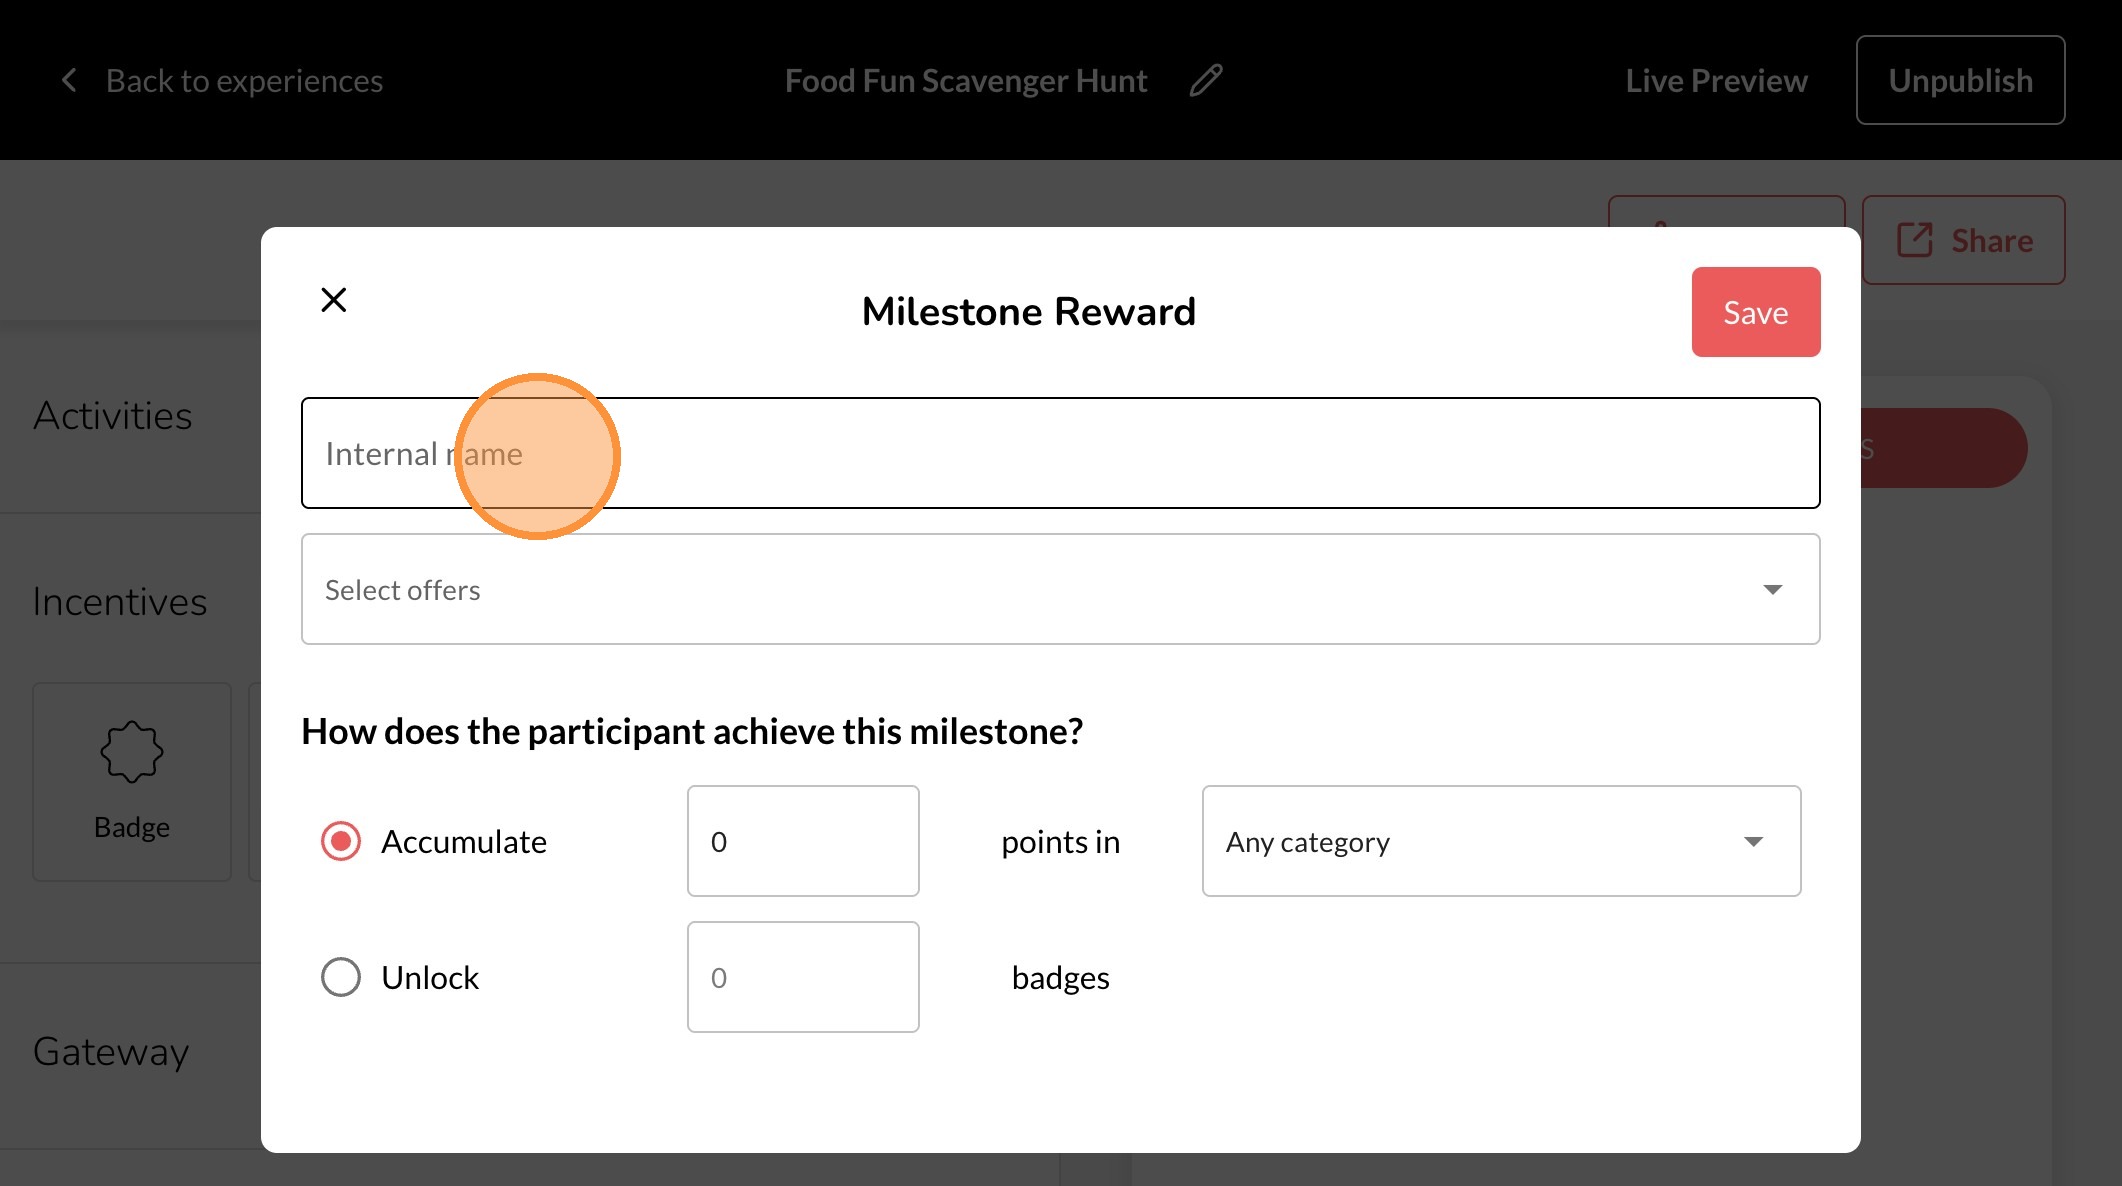This screenshot has height=1186, width=2122.
Task: Go back to experiences
Action: point(244,80)
